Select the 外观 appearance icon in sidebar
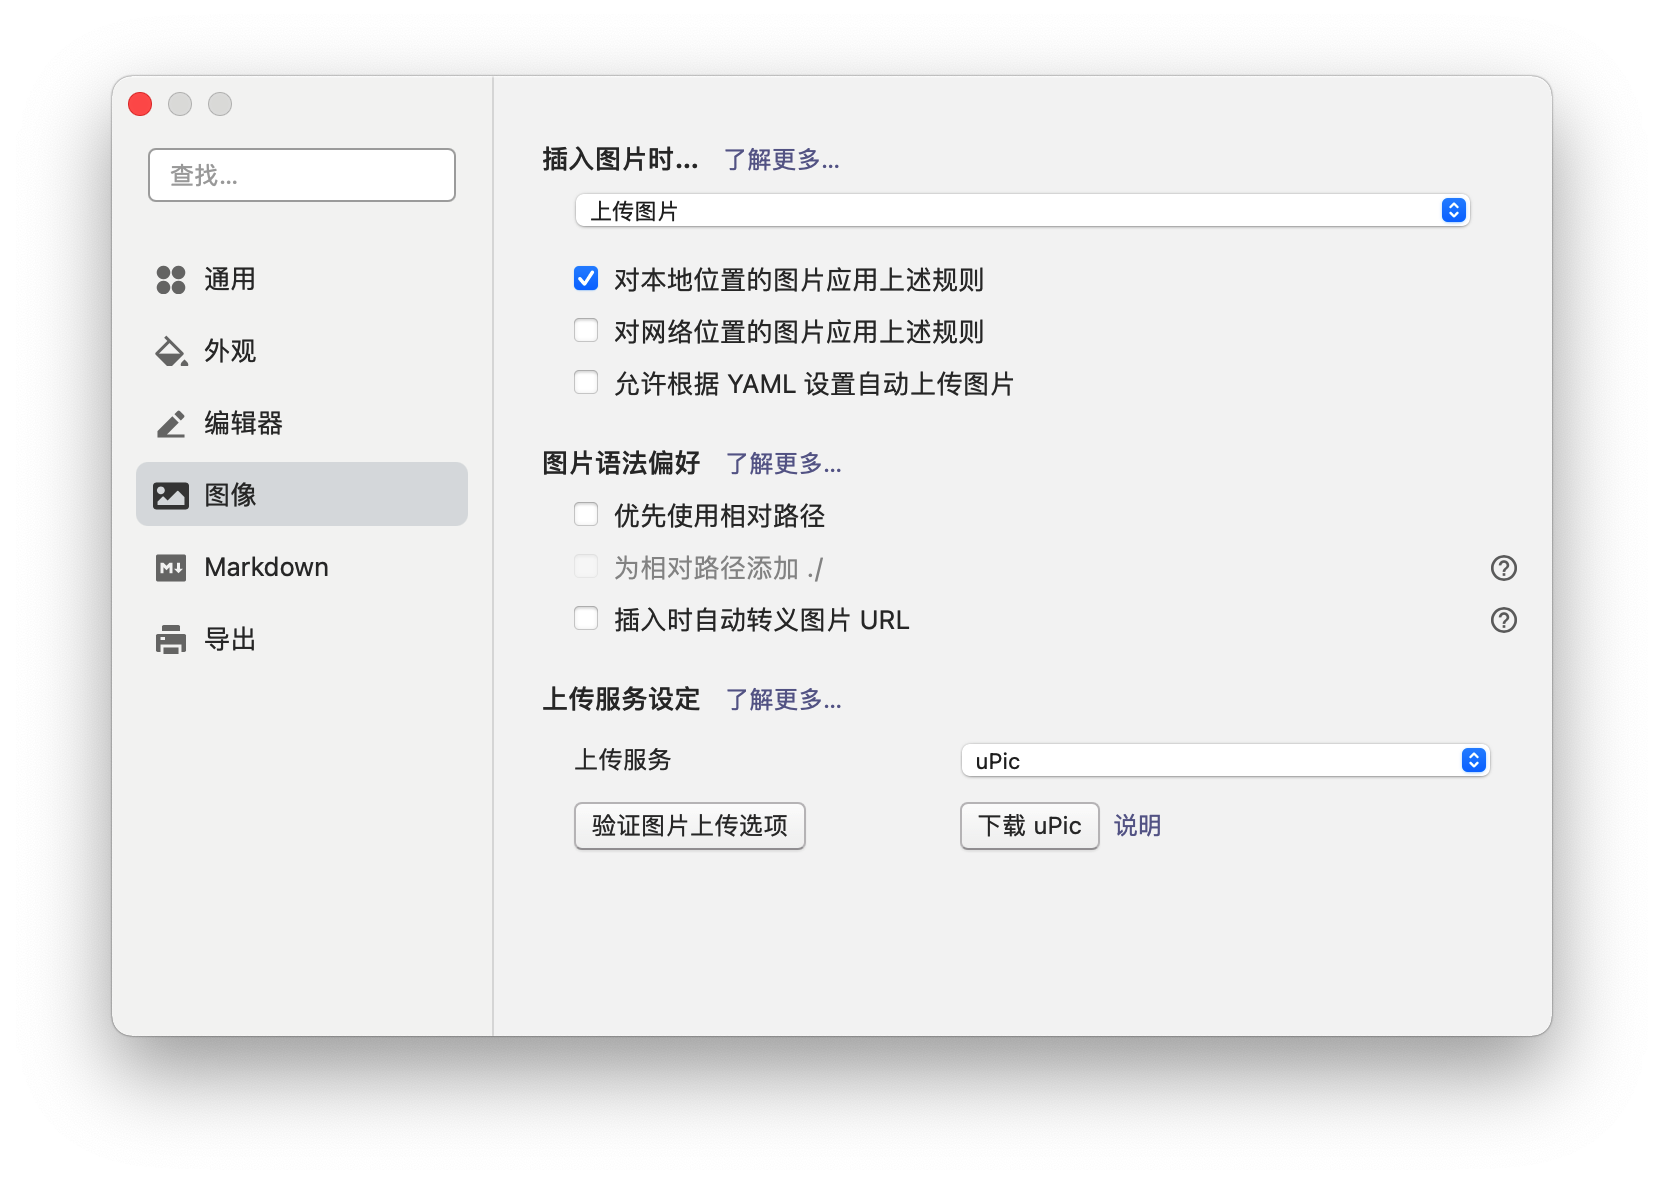Viewport: 1664px width, 1184px height. coord(170,352)
